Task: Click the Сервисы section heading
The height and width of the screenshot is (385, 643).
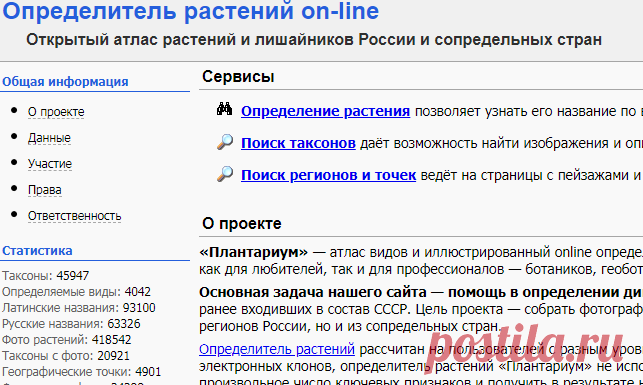Action: 238,77
